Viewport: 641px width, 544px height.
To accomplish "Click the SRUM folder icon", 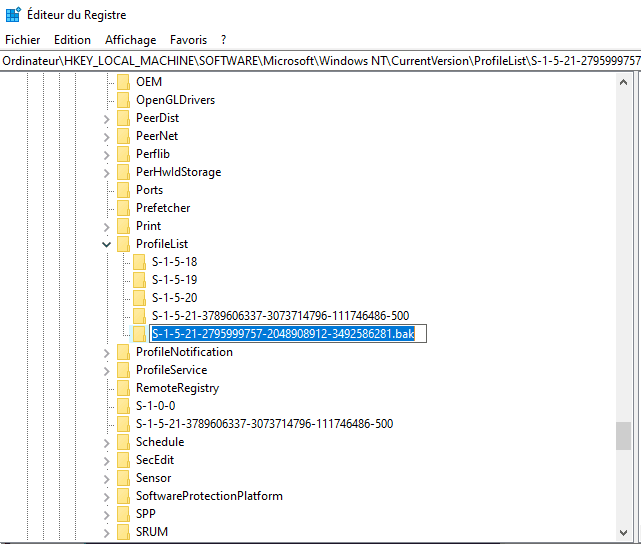I will pyautogui.click(x=123, y=531).
